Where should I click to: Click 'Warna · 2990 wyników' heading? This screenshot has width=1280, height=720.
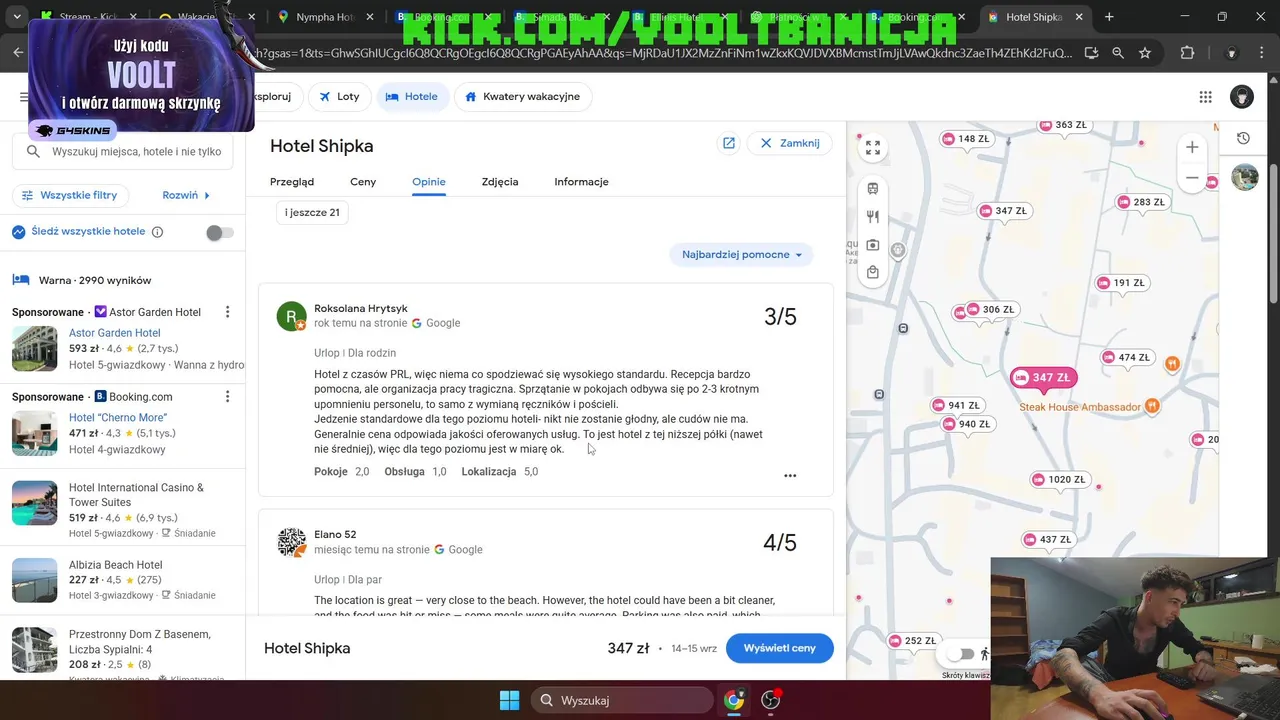[95, 281]
